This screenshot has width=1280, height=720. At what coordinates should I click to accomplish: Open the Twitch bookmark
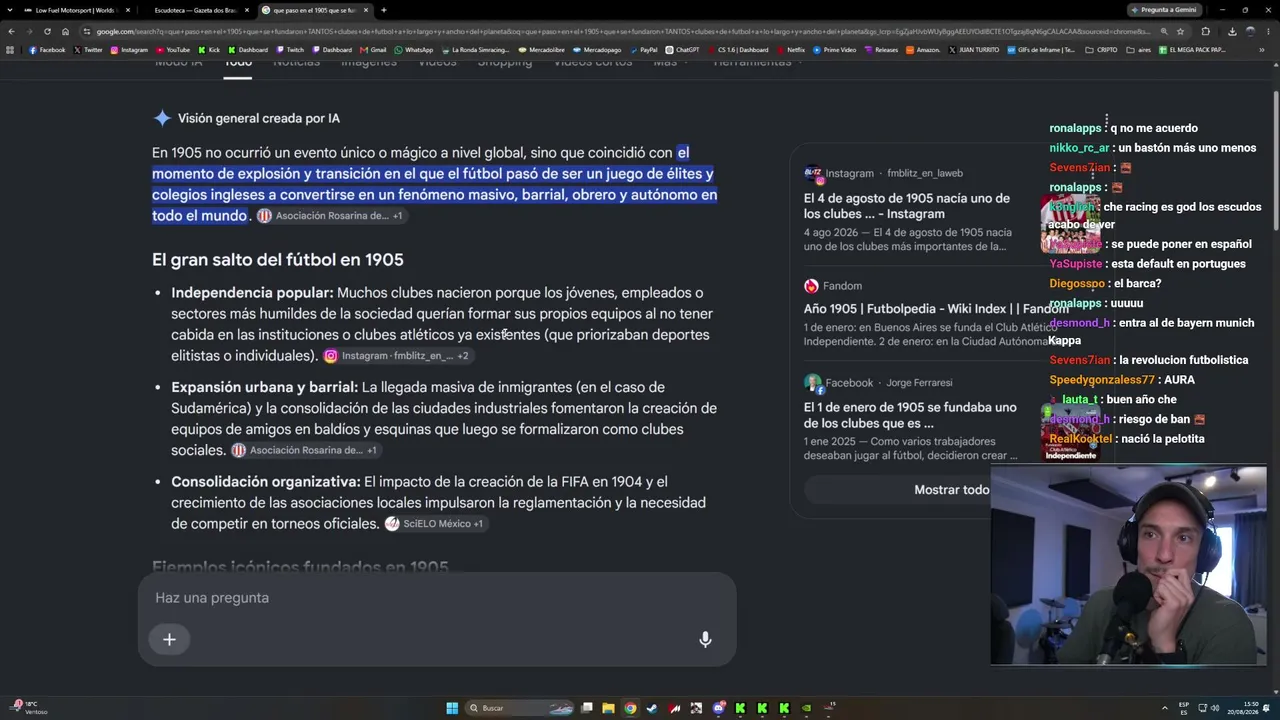(290, 50)
